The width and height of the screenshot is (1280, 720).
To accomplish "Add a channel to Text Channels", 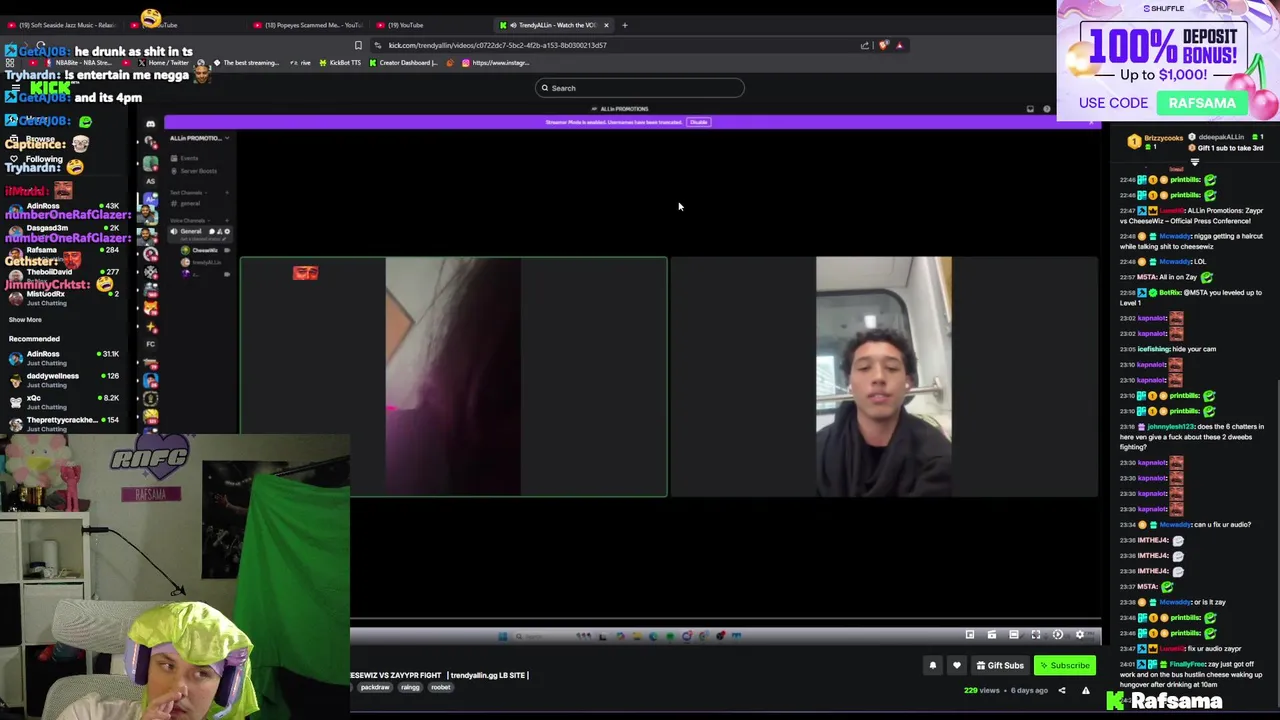I will [x=227, y=192].
